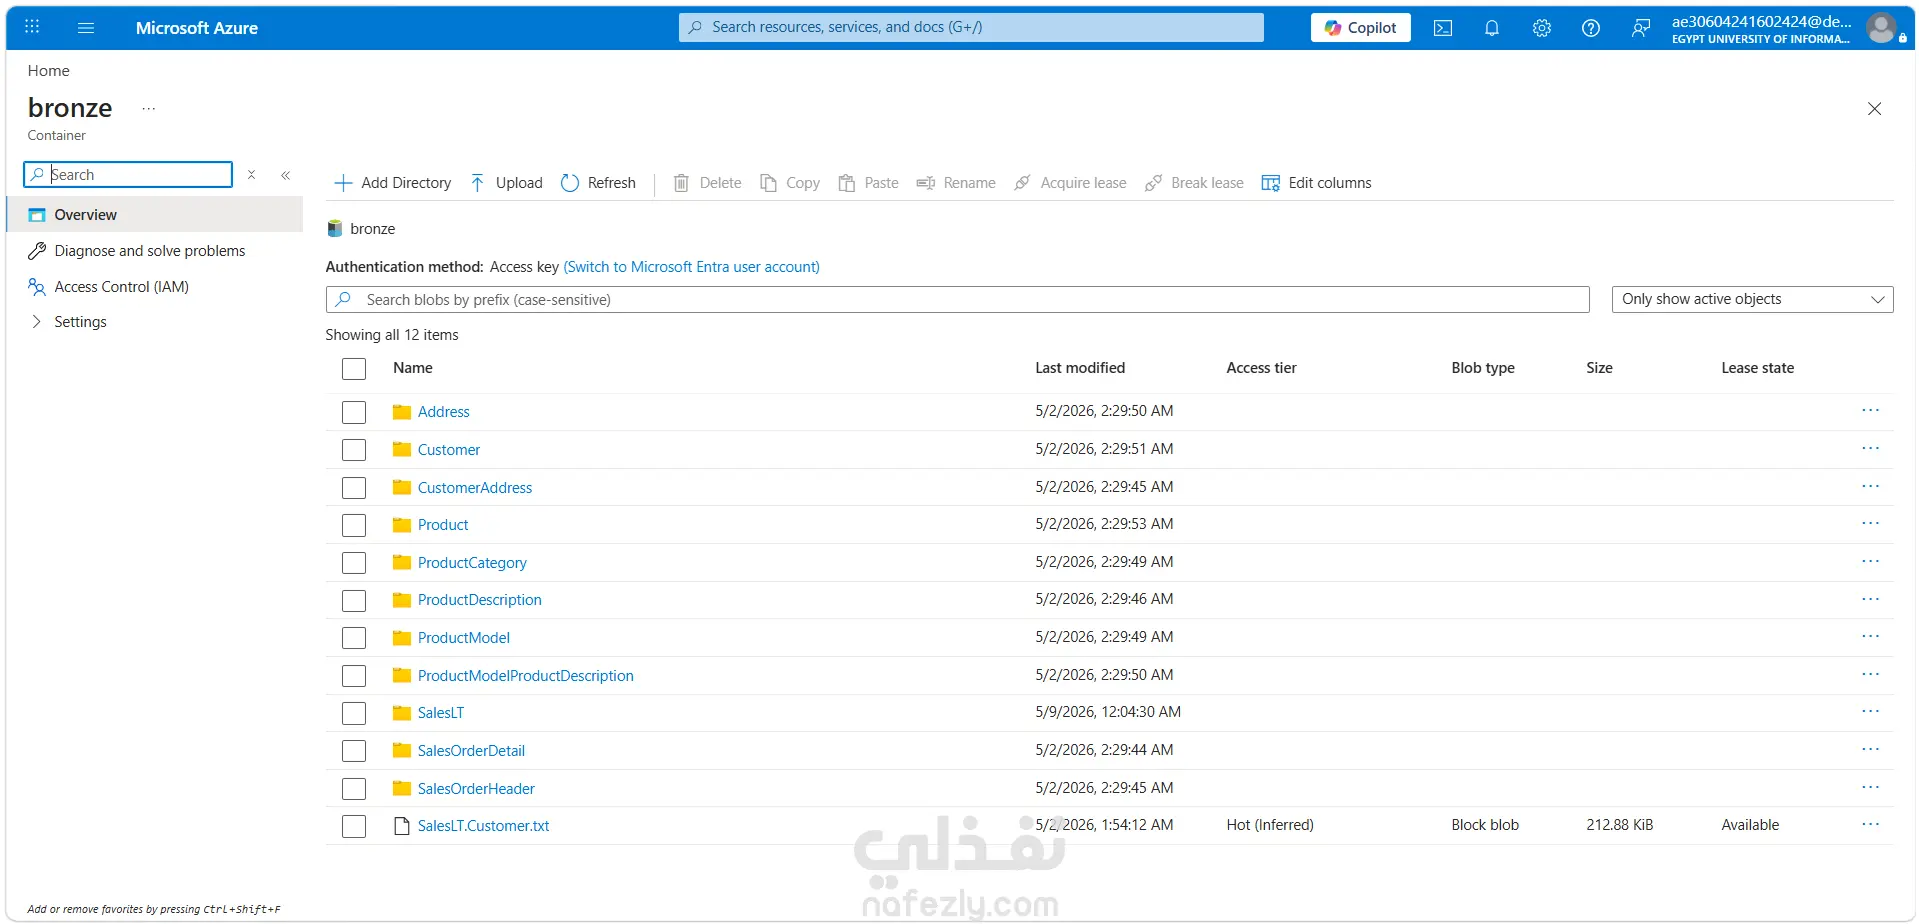
Task: Check the Customer folder checkbox
Action: pos(354,450)
